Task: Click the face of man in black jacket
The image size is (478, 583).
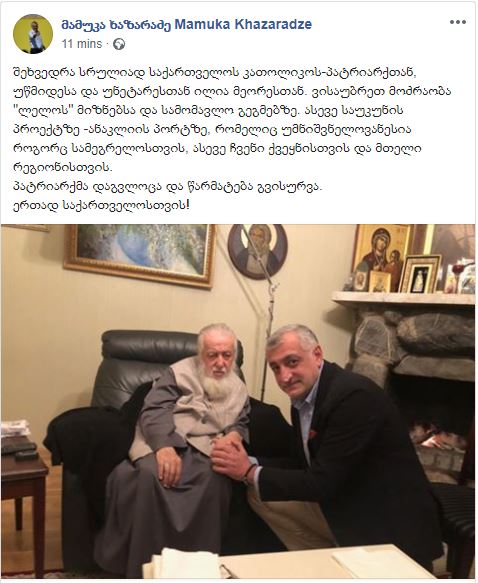Action: coord(295,370)
